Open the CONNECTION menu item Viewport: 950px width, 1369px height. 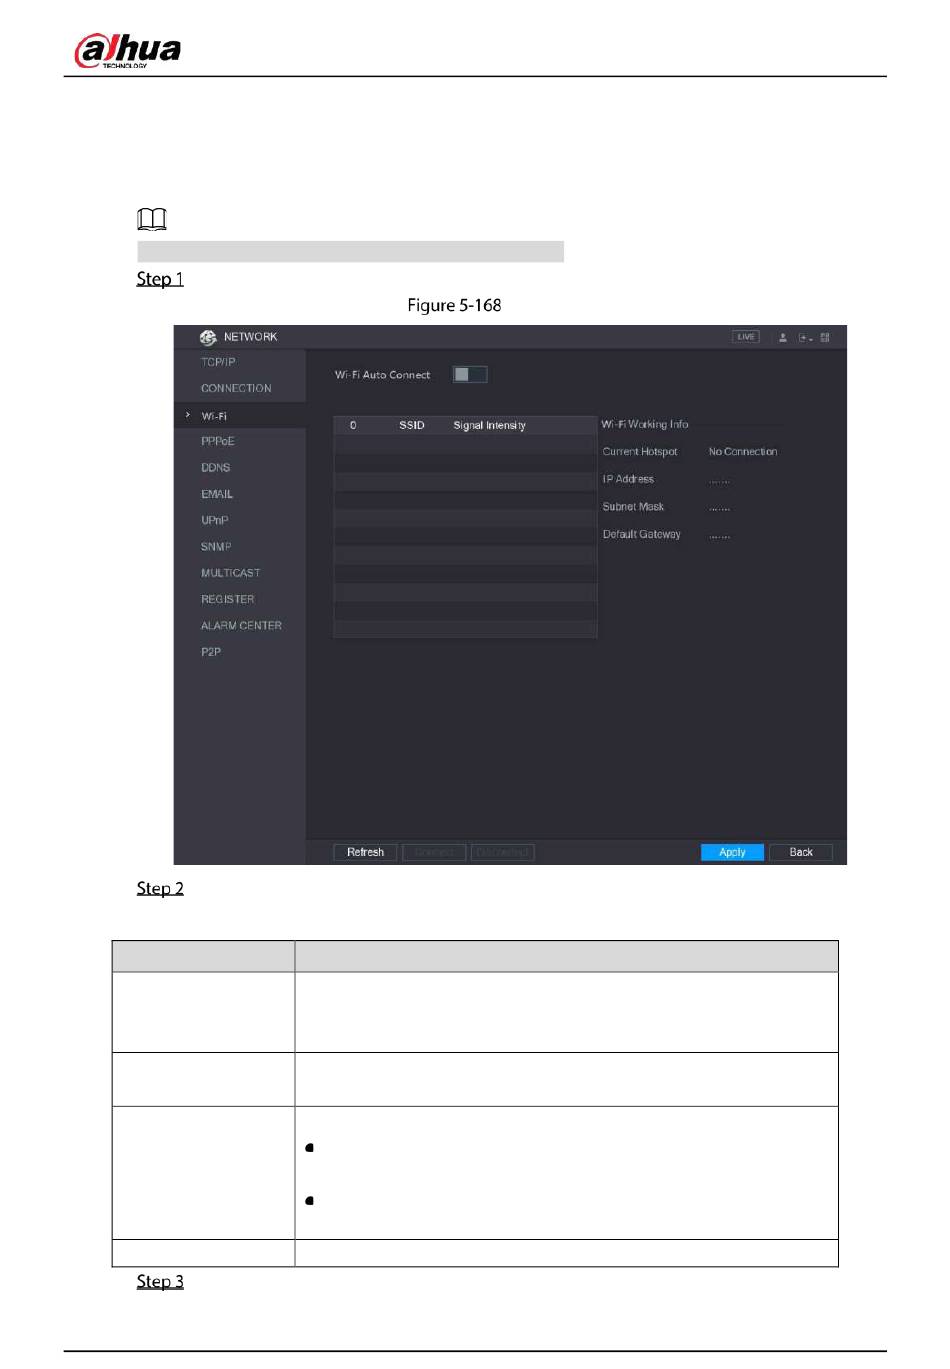click(236, 388)
